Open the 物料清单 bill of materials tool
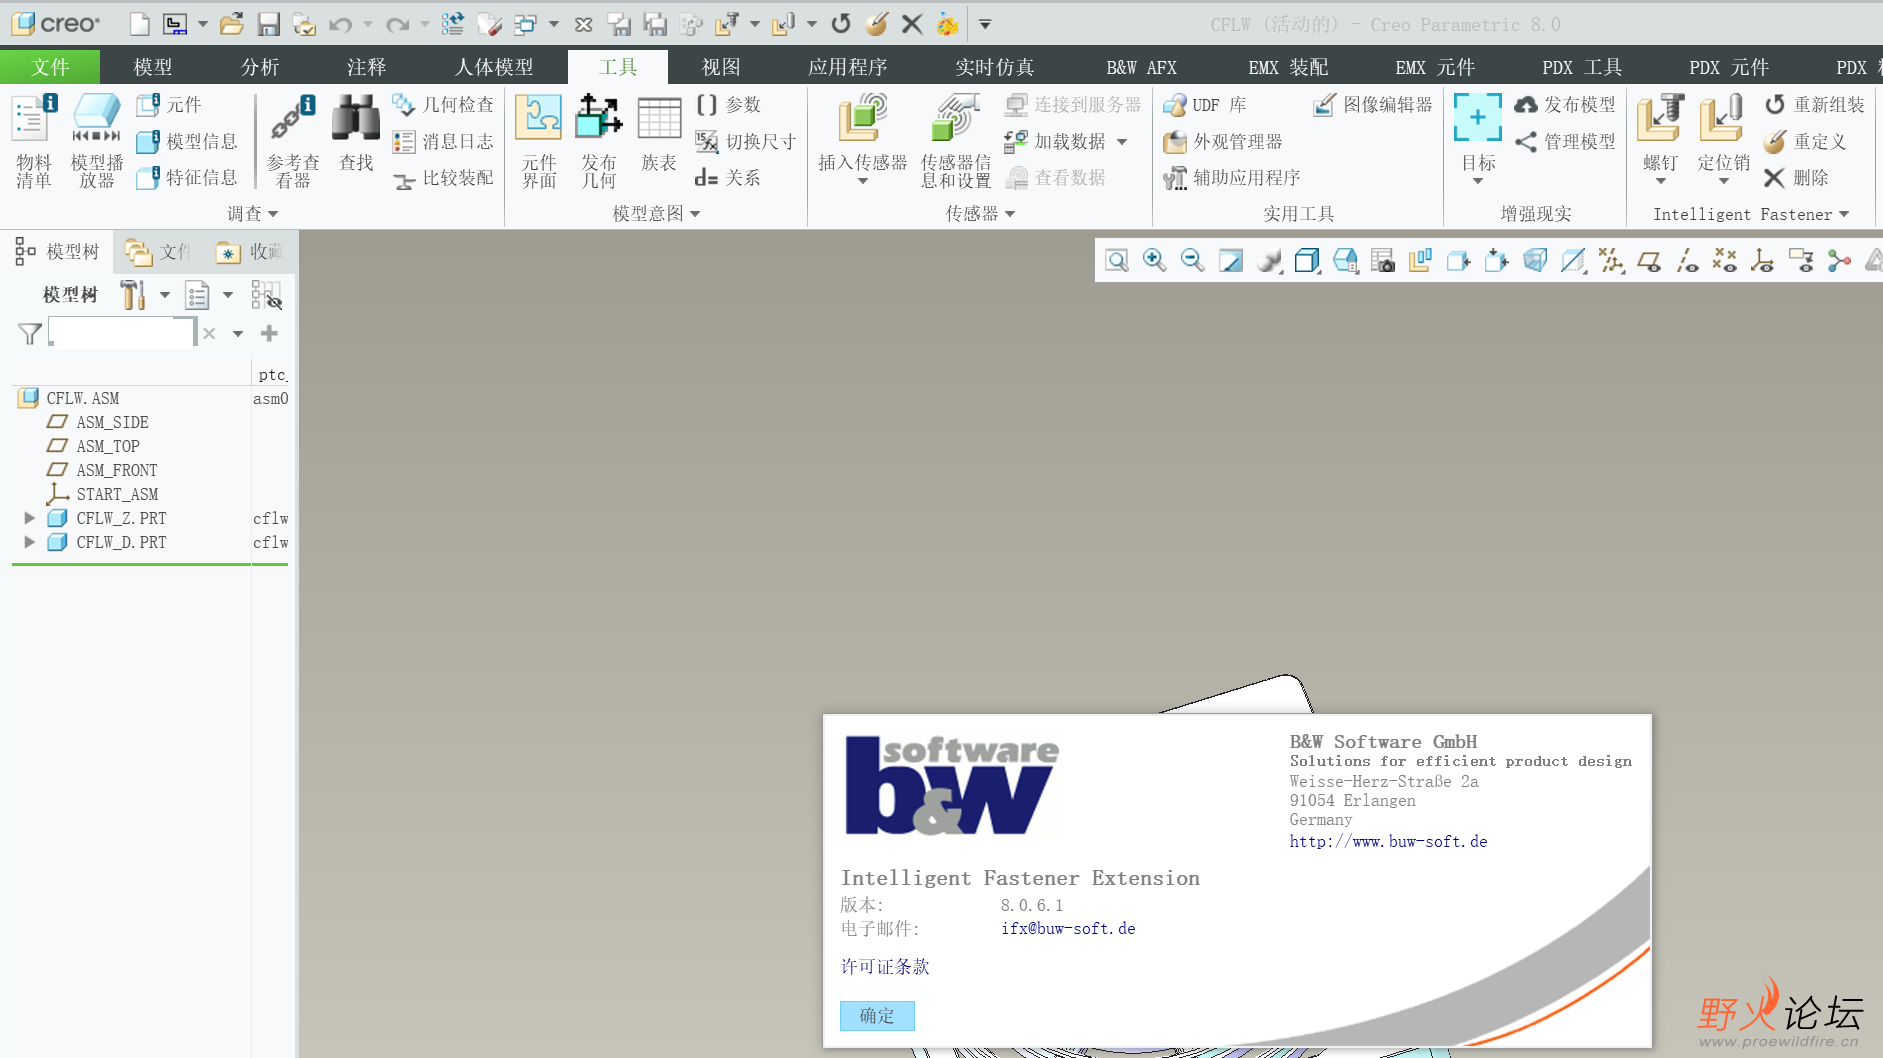Viewport: 1883px width, 1058px height. point(33,141)
